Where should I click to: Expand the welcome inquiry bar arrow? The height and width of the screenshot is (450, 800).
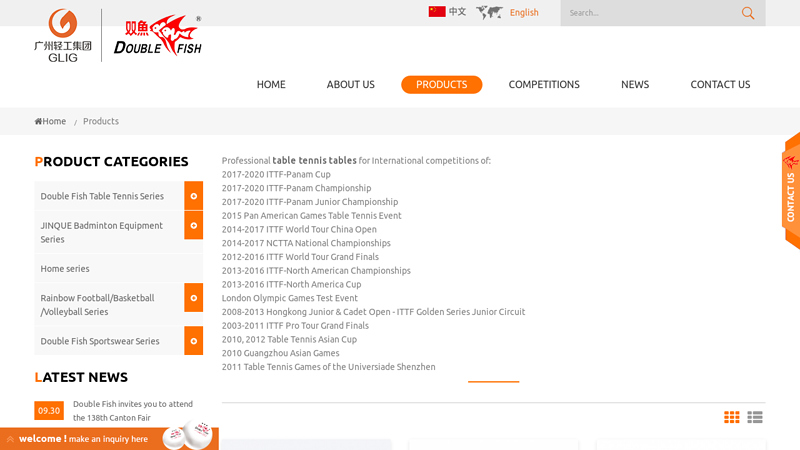tap(10, 439)
